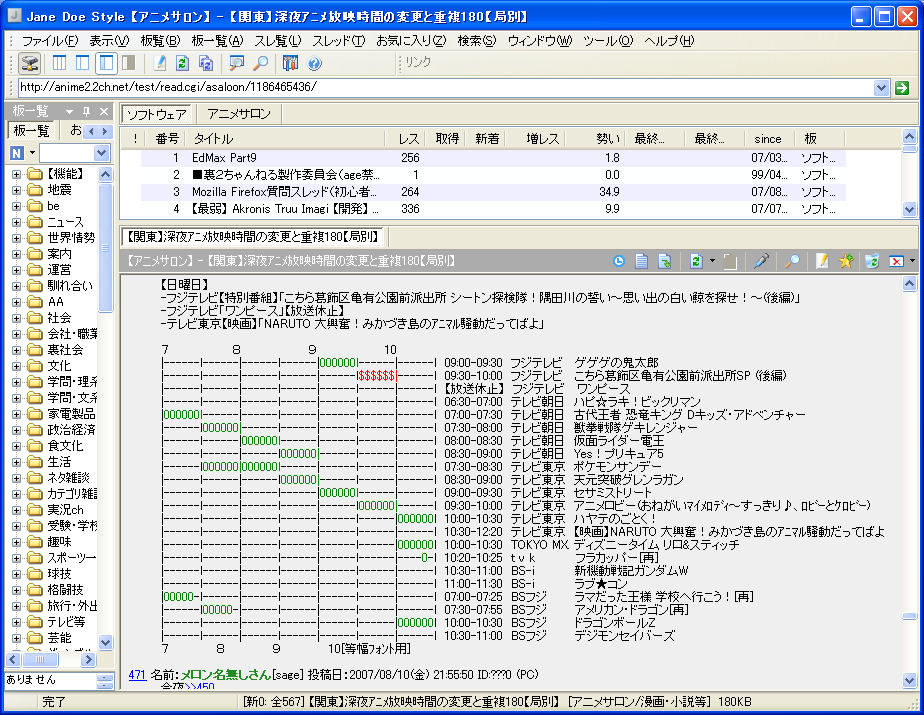Switch to the three-column pane layout icon

point(60,63)
